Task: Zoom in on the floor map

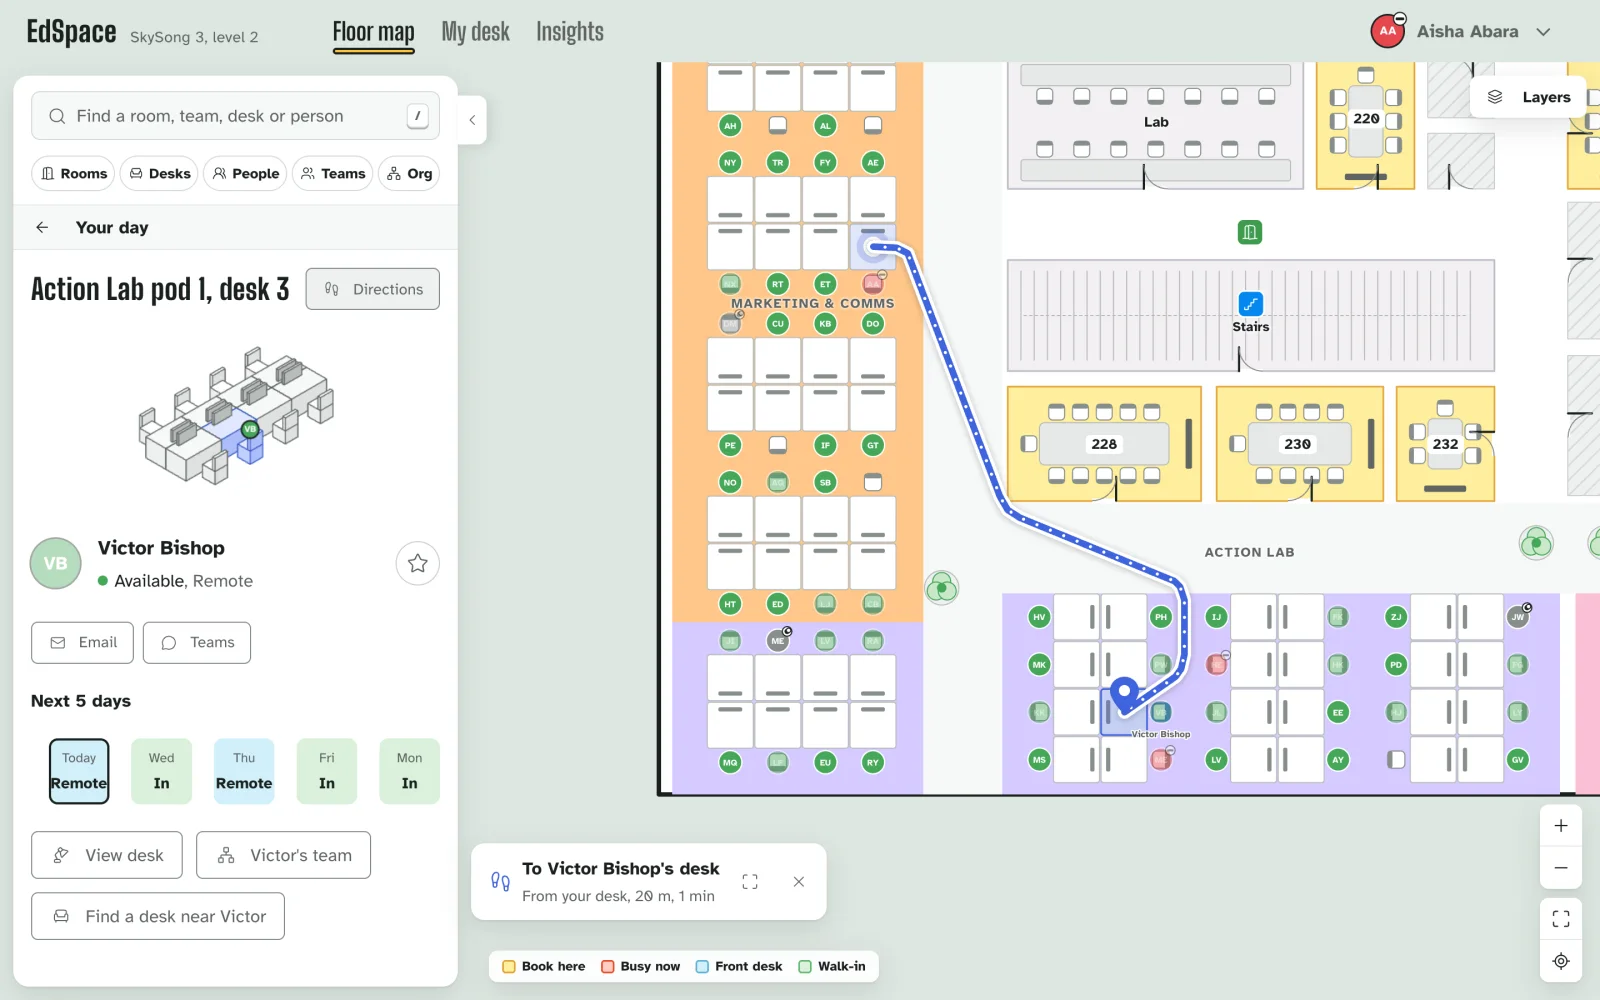Action: click(1561, 826)
